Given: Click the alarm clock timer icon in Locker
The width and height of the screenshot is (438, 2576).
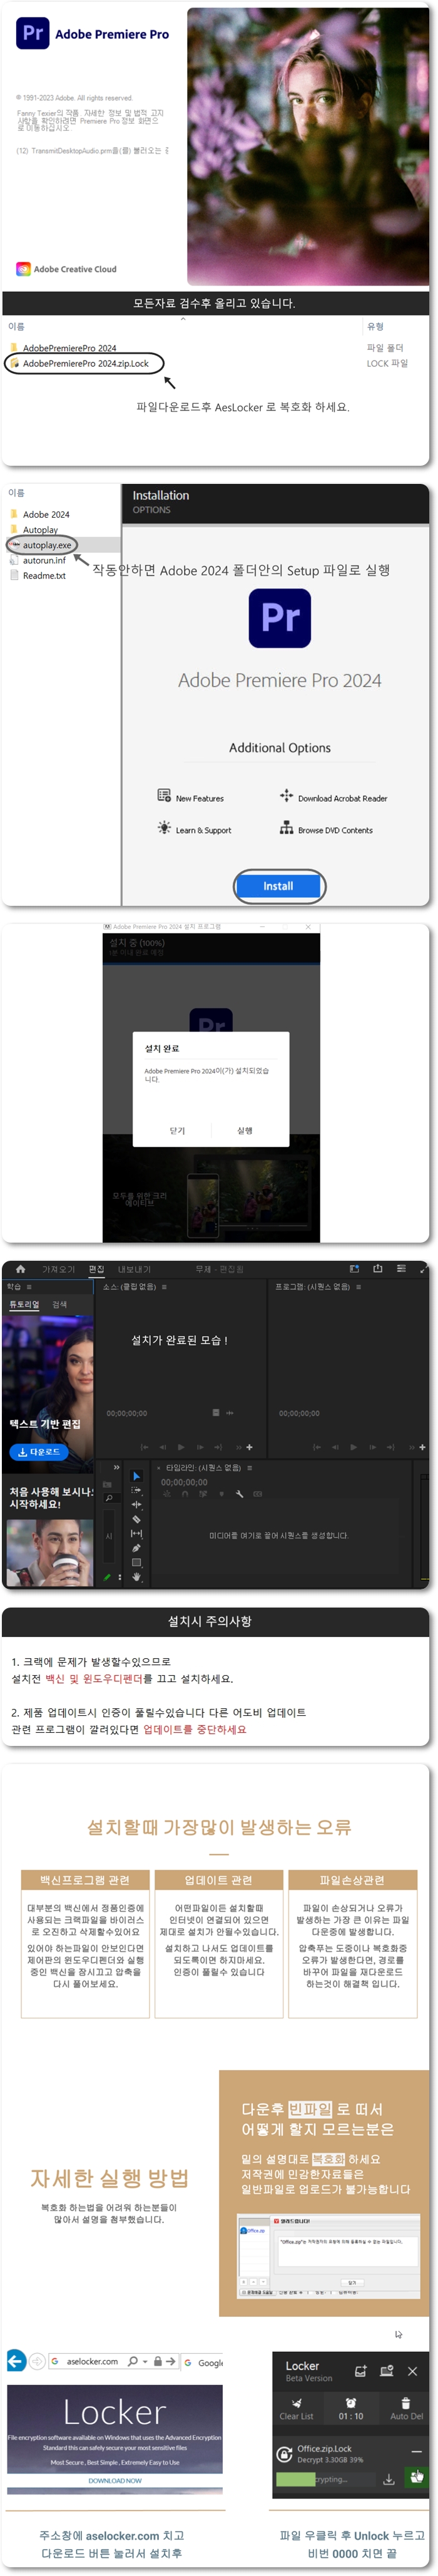Looking at the screenshot, I should 350,2403.
